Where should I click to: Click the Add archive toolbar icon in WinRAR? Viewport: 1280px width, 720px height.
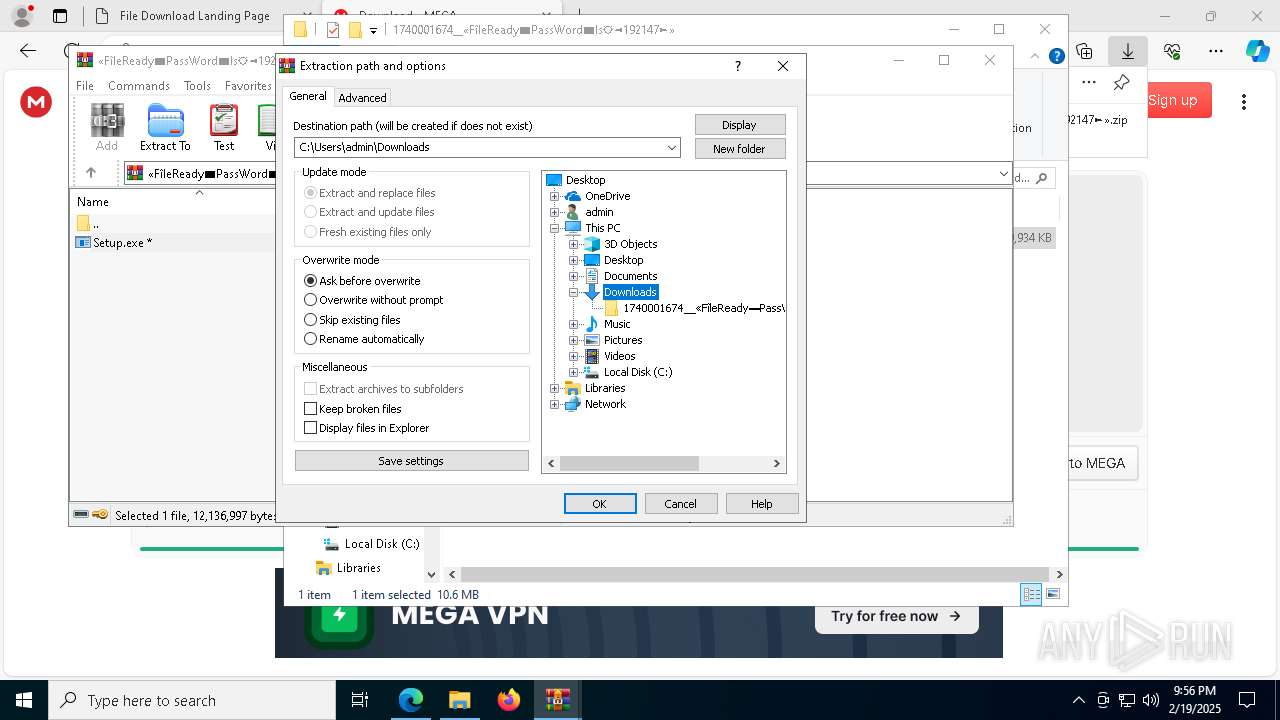tap(107, 127)
